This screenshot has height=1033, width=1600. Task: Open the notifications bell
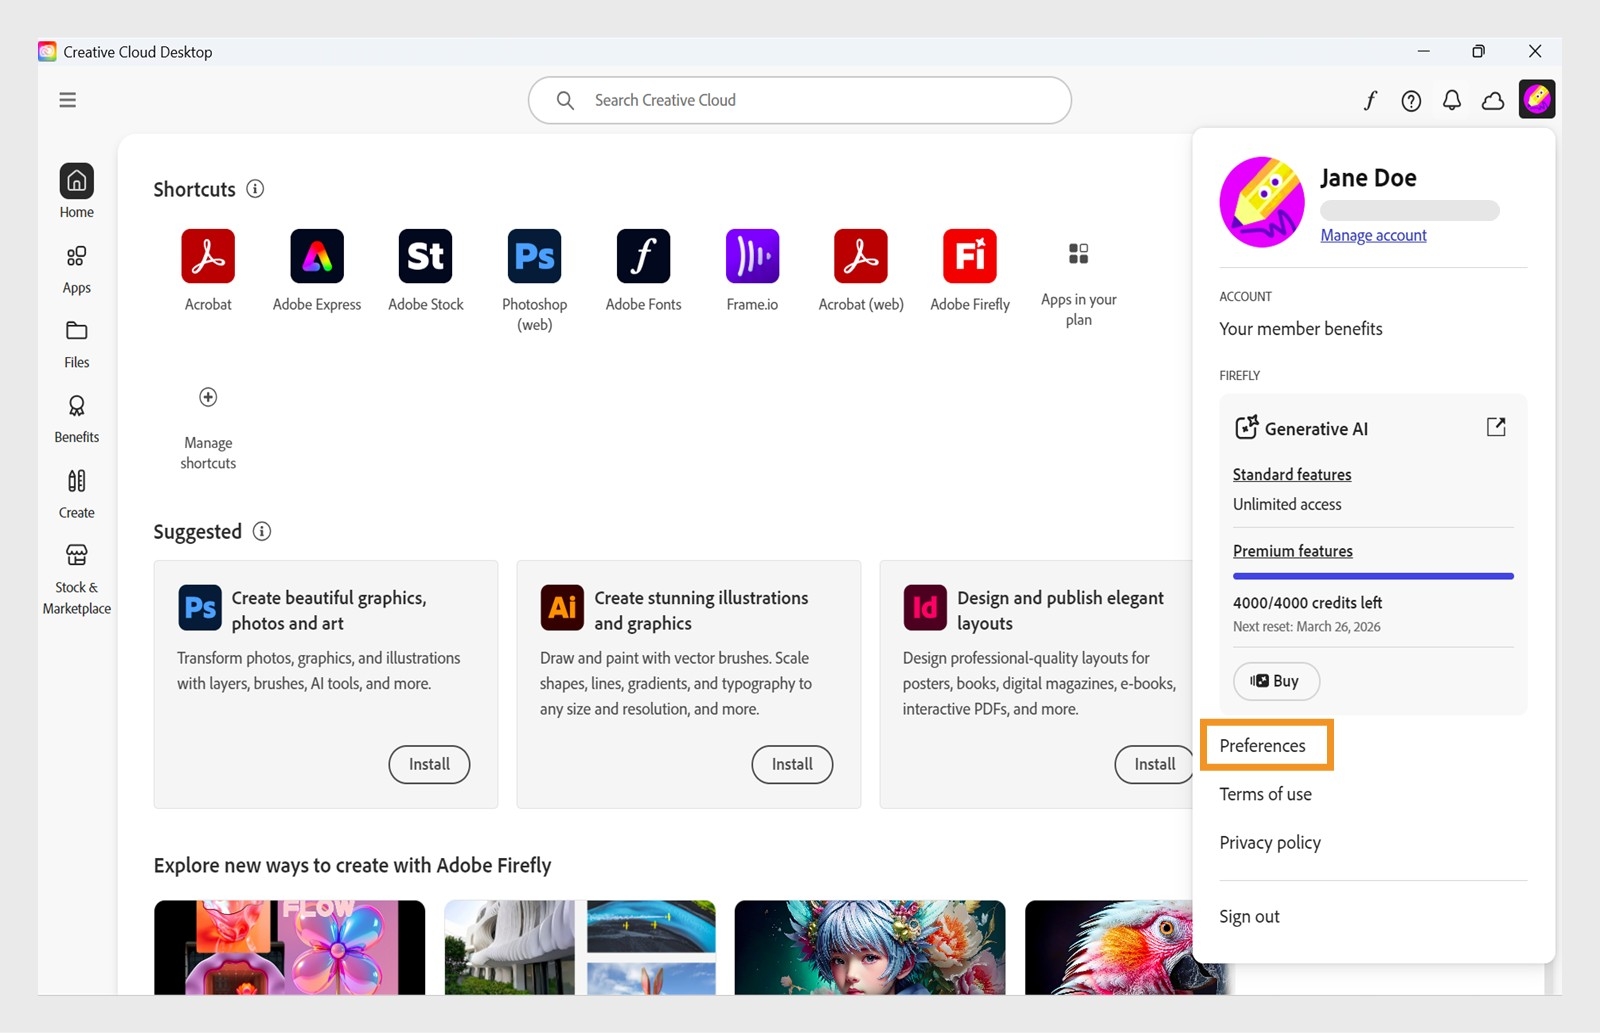click(1451, 100)
